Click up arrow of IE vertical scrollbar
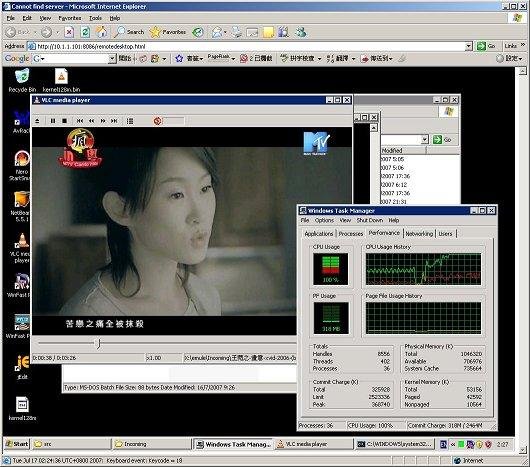This screenshot has width=530, height=467. click(x=523, y=71)
